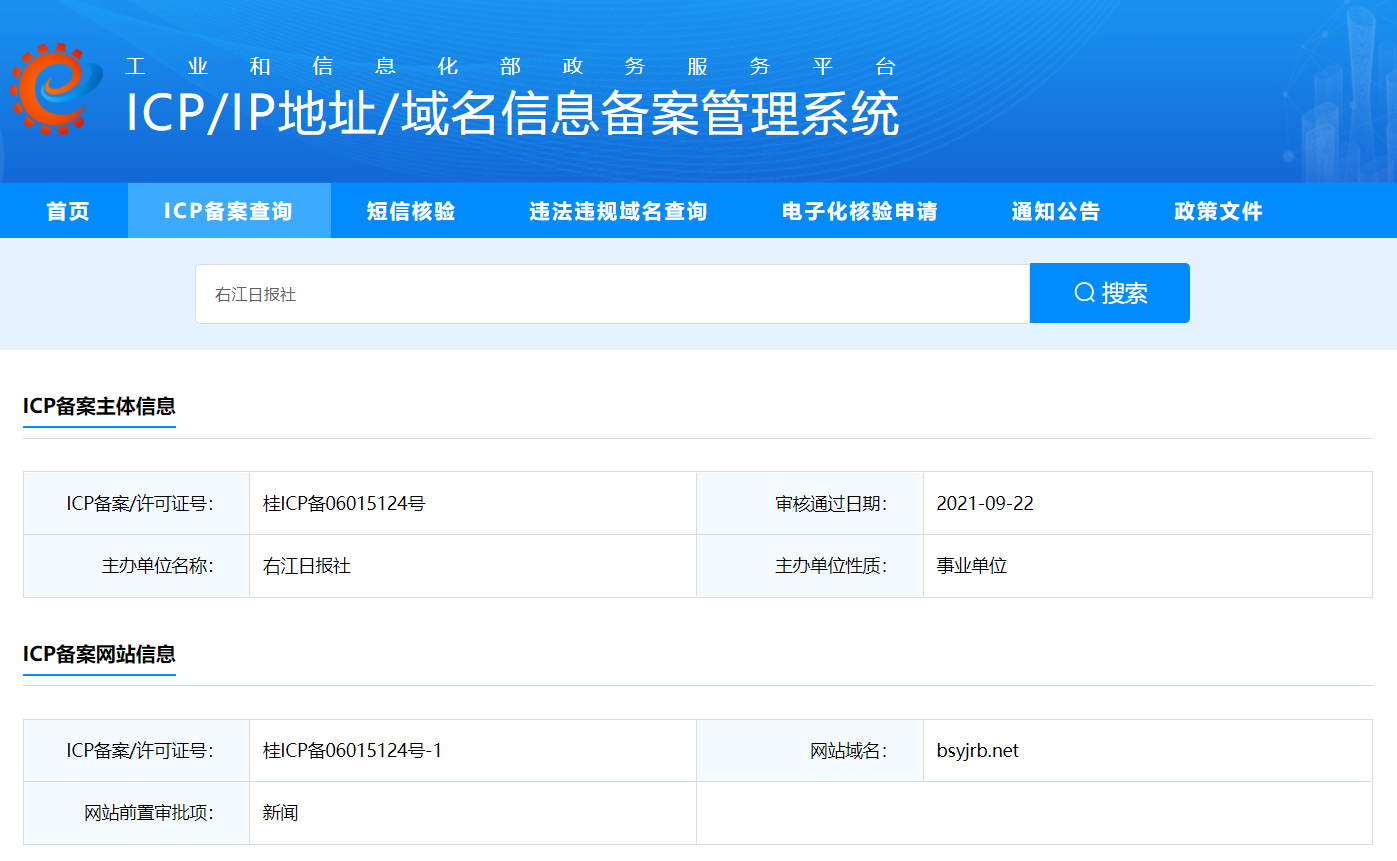
Task: Click the ICP备案网站信息 section heading
Action: click(x=99, y=654)
